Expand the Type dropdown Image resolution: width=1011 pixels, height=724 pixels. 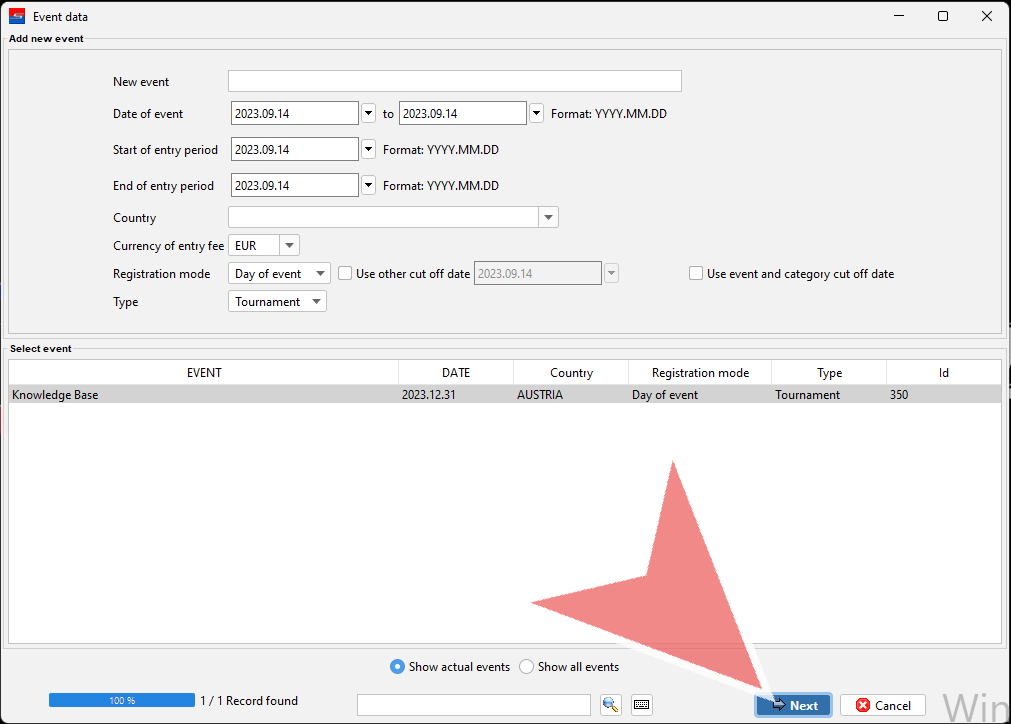[x=316, y=302]
